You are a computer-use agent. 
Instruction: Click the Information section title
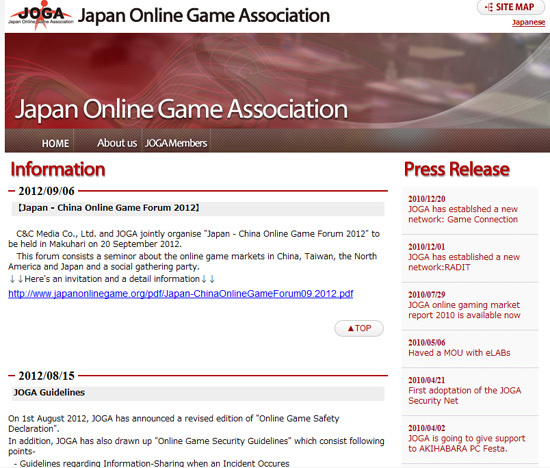pos(58,169)
